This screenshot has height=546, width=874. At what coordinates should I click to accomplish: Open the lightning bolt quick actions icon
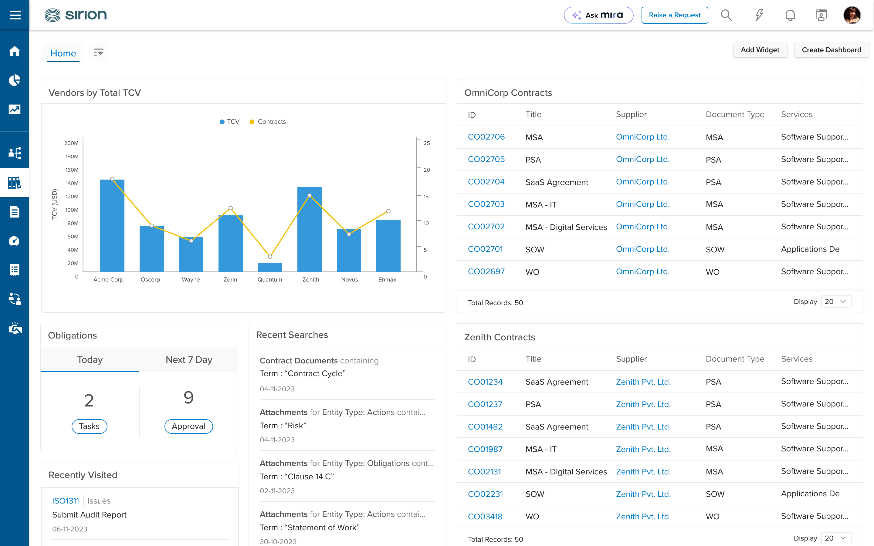tap(759, 15)
